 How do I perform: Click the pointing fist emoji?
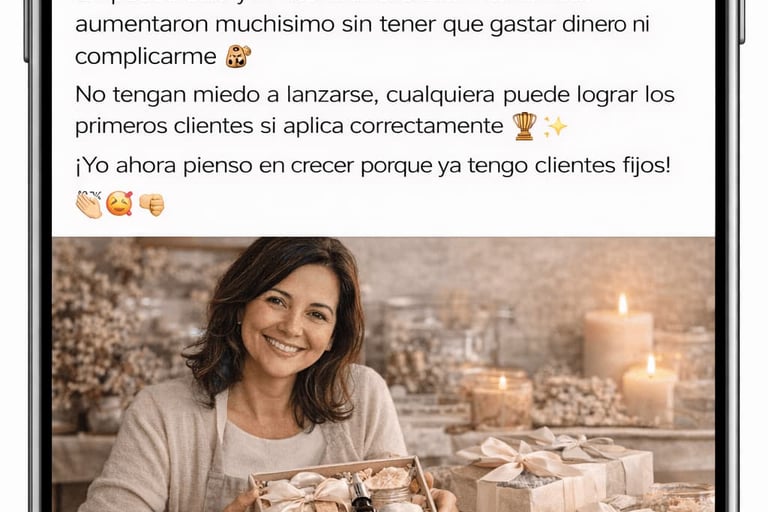[152, 204]
